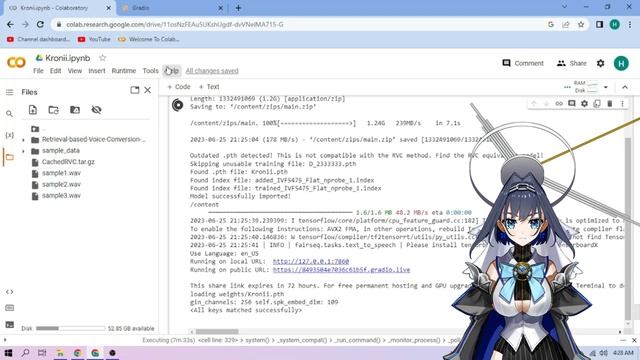Open the public gradio.live URL
640x360 pixels.
click(x=341, y=269)
